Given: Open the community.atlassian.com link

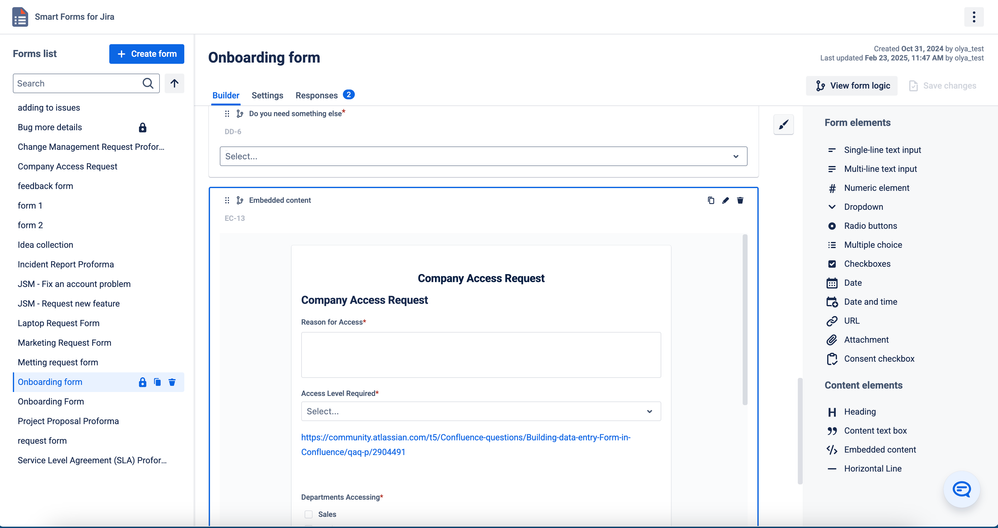Looking at the screenshot, I should click(465, 445).
